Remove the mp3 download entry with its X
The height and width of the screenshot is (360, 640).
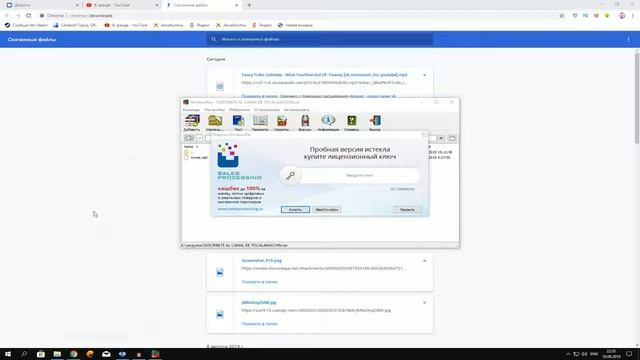424,75
